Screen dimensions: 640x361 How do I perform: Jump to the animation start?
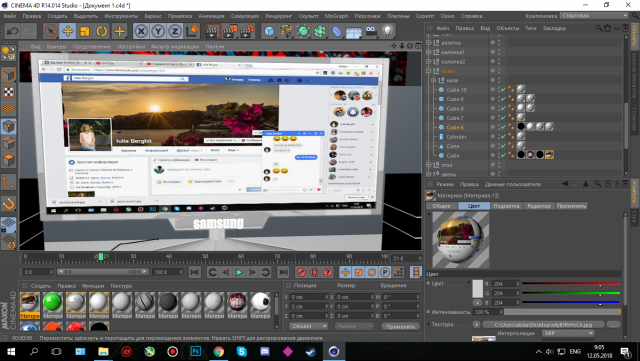point(195,272)
